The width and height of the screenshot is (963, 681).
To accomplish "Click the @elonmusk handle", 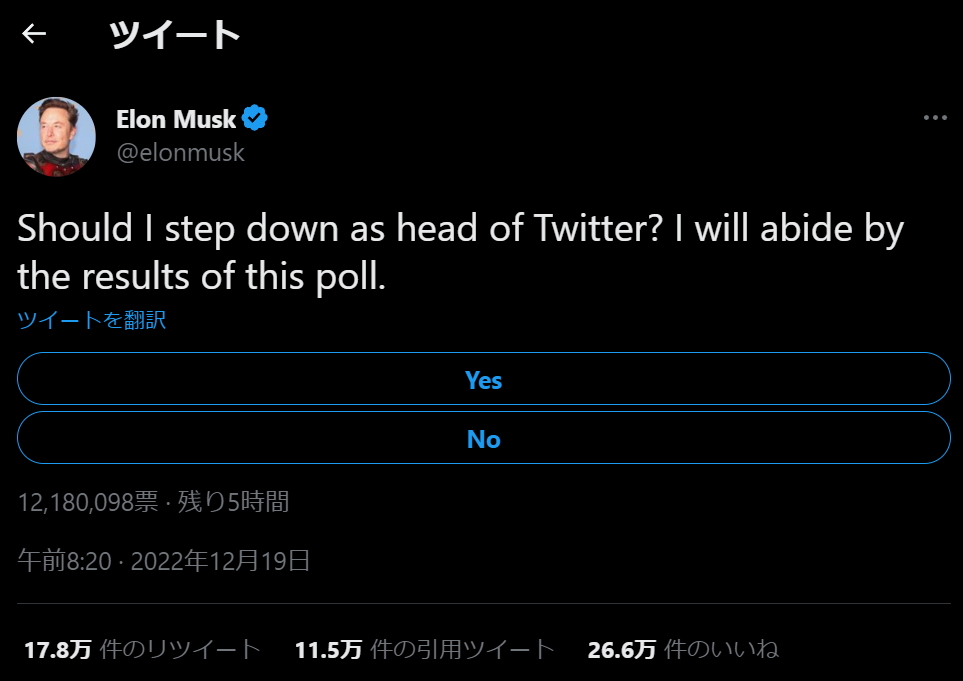I will click(182, 152).
